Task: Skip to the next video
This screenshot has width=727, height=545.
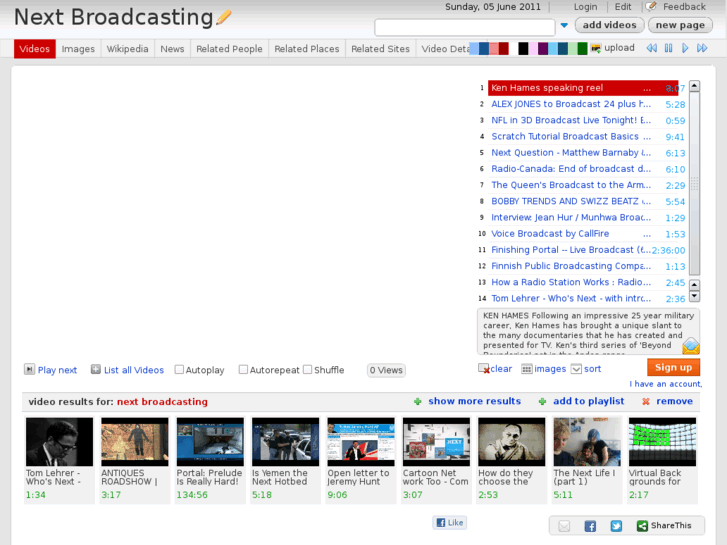Action: point(702,48)
